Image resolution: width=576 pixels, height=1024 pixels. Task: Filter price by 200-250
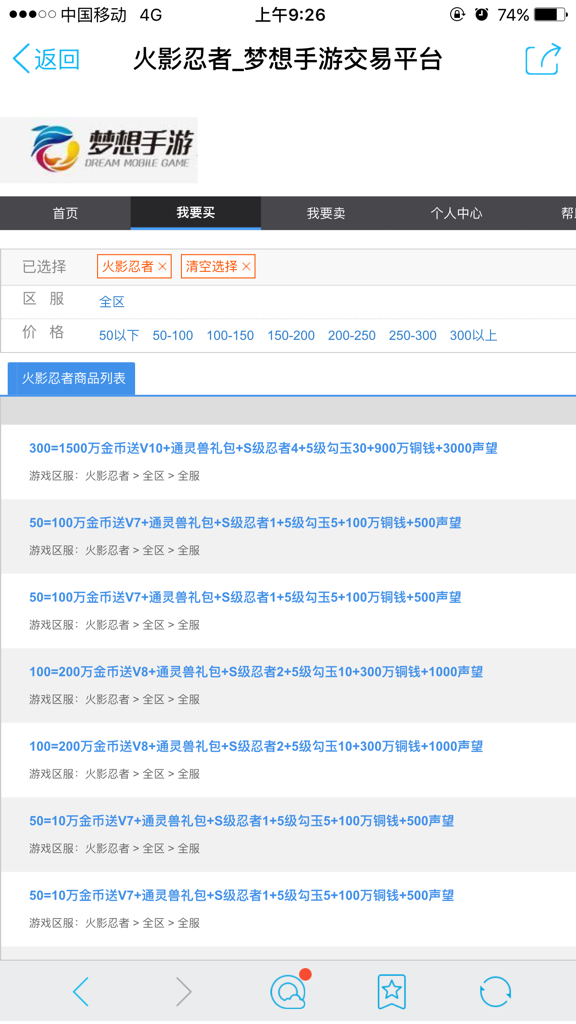[351, 336]
